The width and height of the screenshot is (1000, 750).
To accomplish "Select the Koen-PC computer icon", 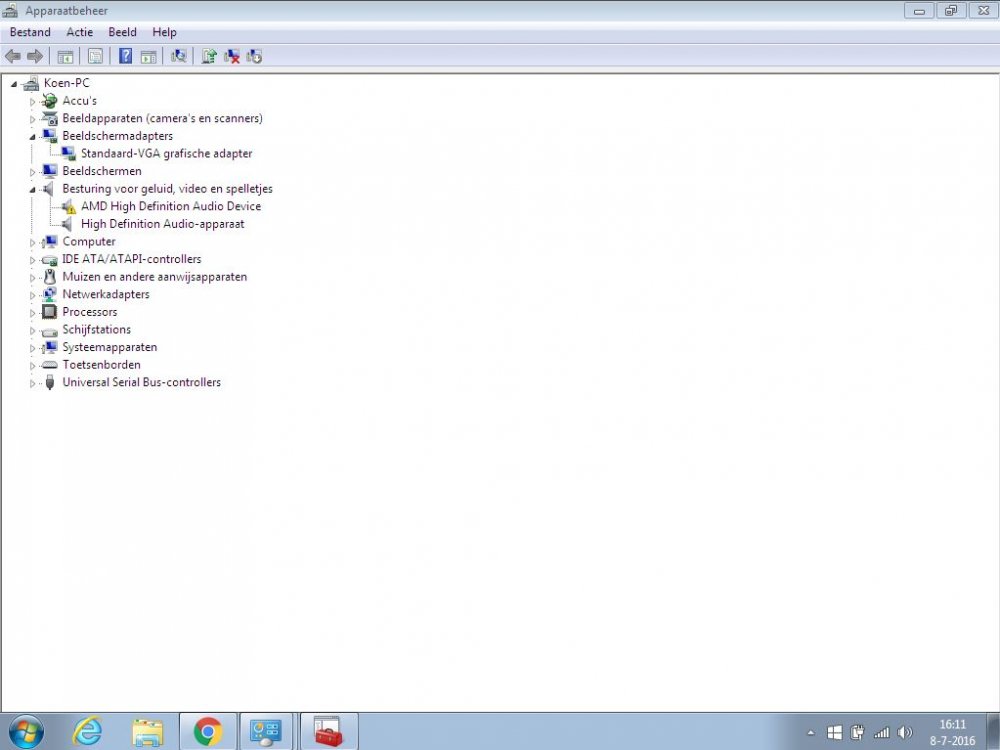I will point(30,83).
